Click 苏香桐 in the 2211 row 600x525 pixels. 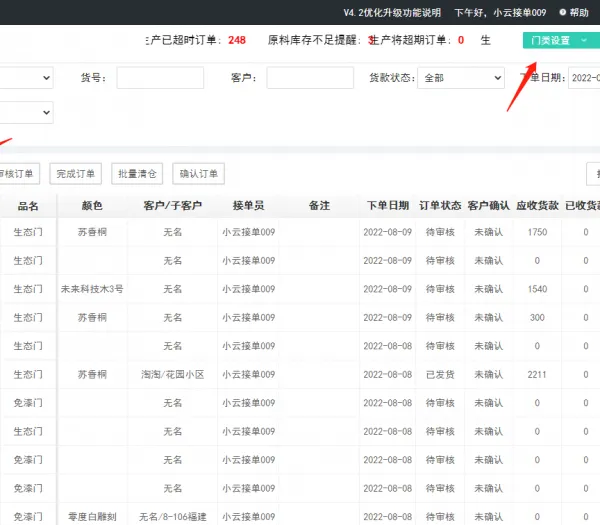coord(92,375)
